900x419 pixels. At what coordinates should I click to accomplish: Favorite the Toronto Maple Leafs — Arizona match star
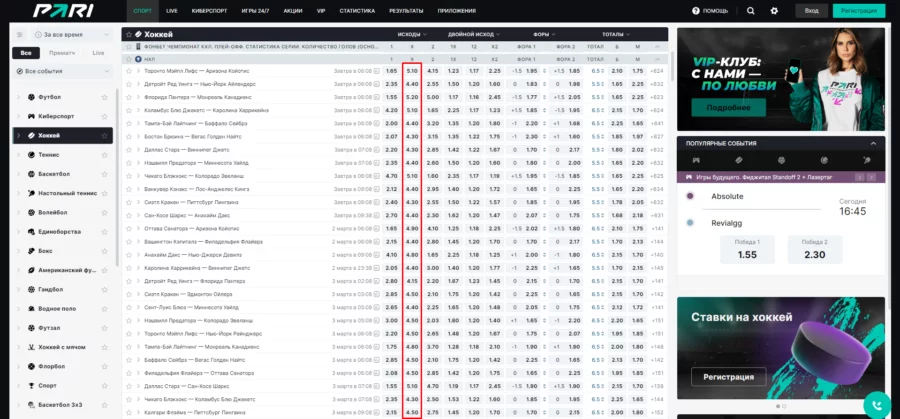(x=127, y=71)
